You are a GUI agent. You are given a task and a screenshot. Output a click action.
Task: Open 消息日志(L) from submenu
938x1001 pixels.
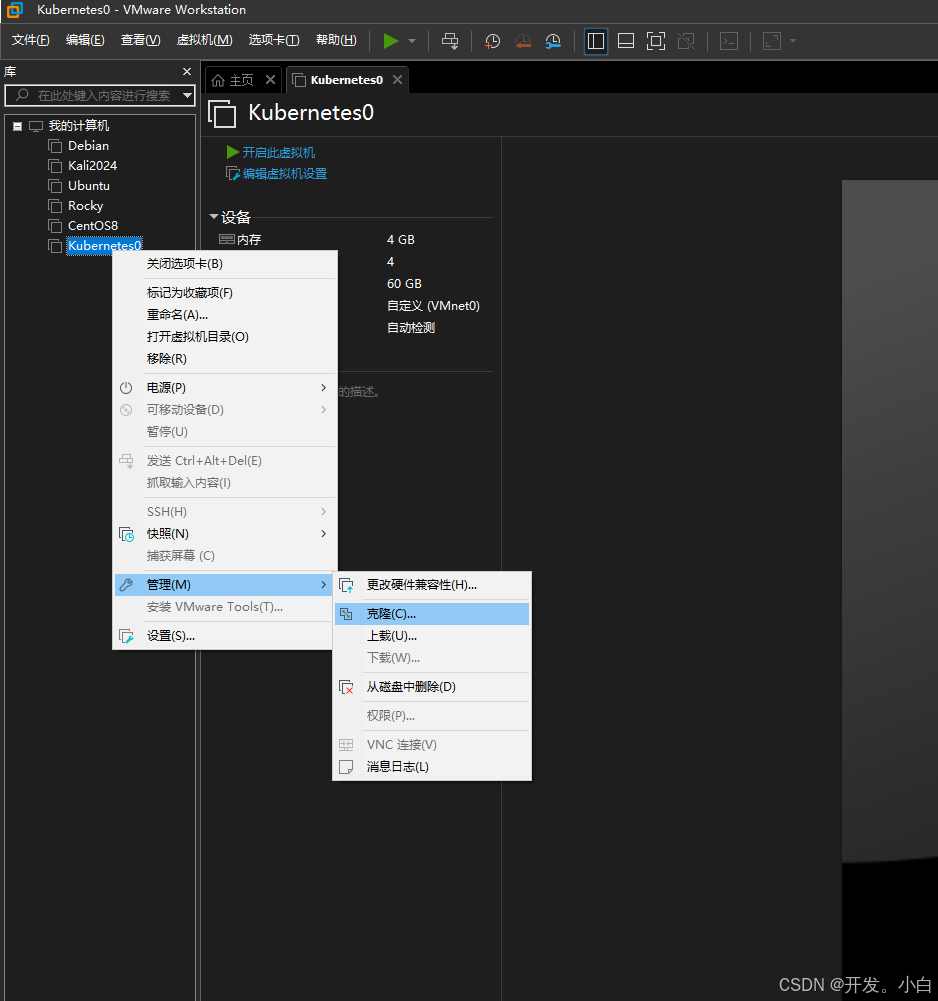[432, 767]
